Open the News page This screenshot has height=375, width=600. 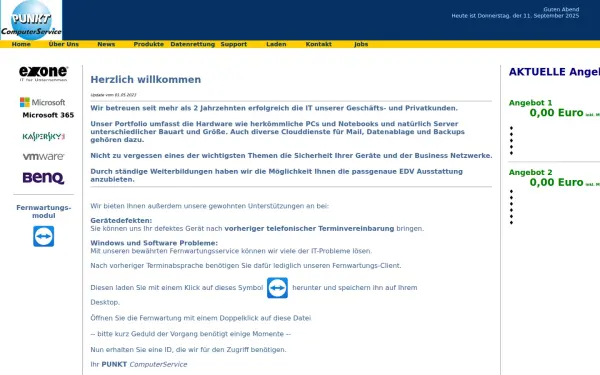coord(106,44)
